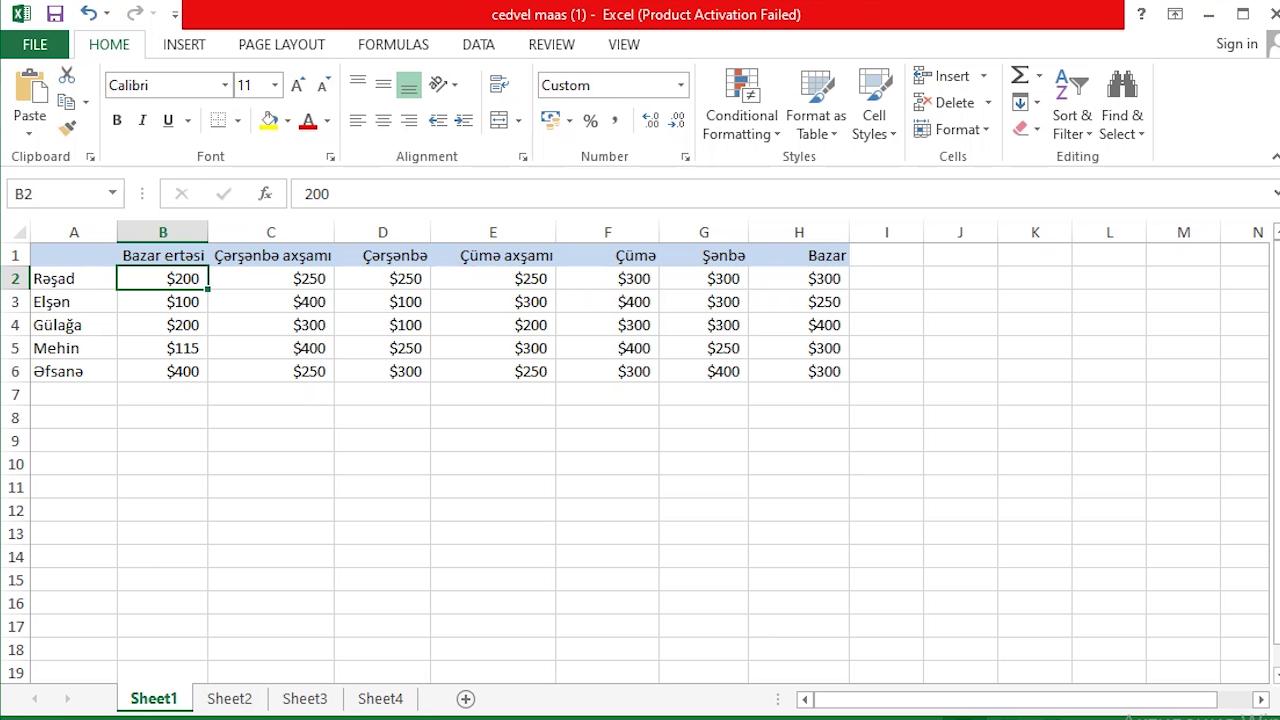
Task: Activate the Format Painter brush
Action: click(x=67, y=128)
